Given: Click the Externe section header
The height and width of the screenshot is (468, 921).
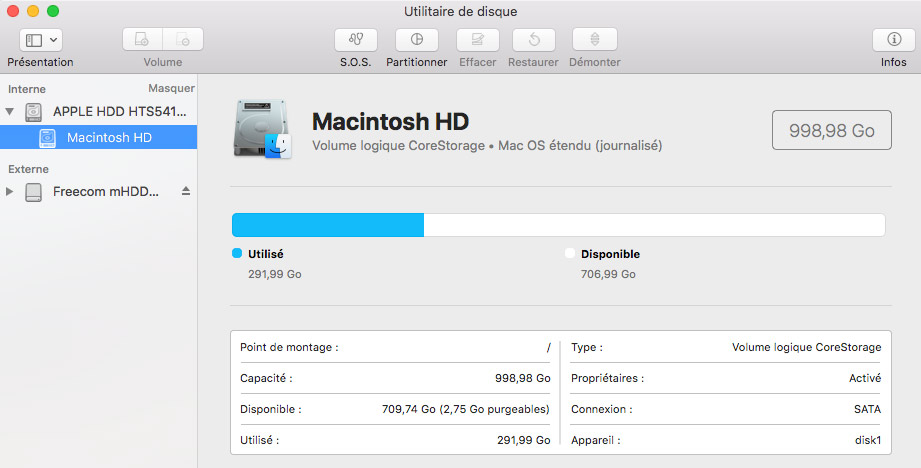Looking at the screenshot, I should [28, 169].
